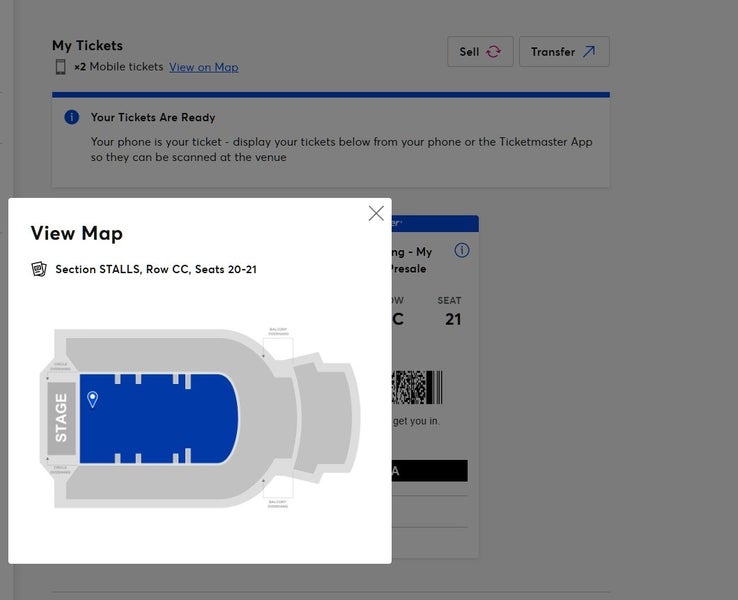Click the resale arrows icon in Sell
738x600 pixels.
click(493, 52)
